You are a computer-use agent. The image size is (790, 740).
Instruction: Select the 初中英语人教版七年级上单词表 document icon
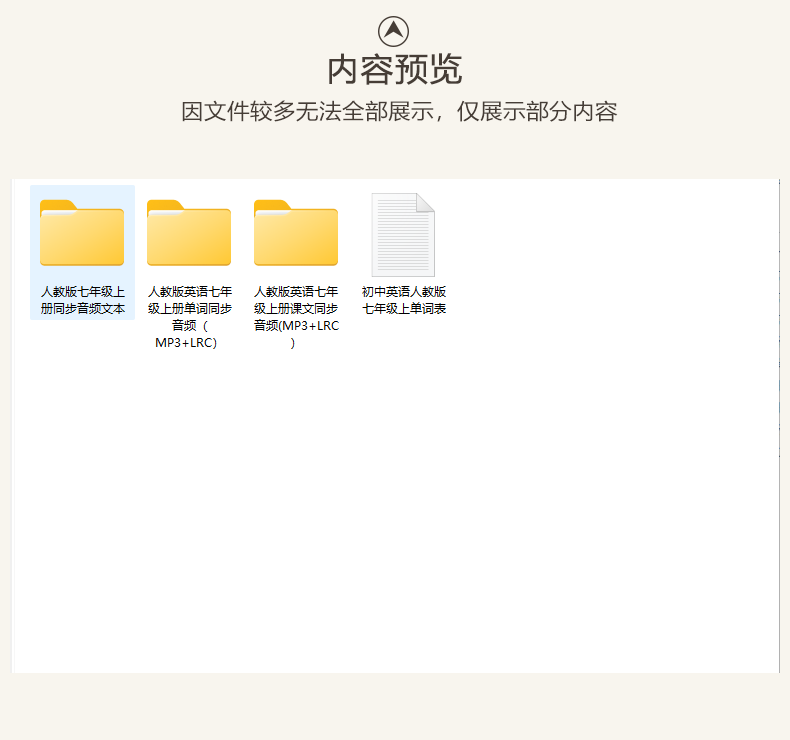(403, 235)
